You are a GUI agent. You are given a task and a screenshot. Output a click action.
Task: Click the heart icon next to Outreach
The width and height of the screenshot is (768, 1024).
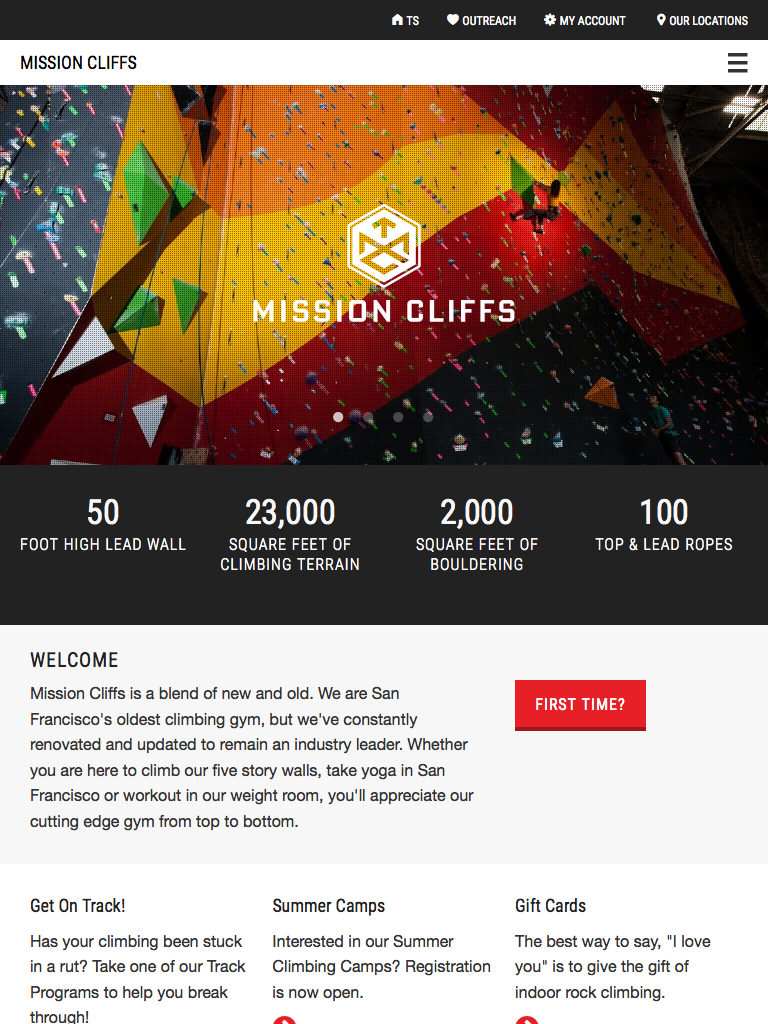pyautogui.click(x=453, y=20)
